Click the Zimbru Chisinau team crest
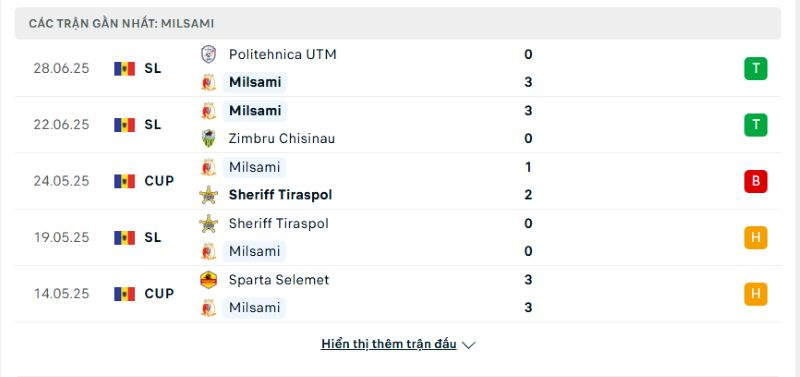800x377 pixels. pos(208,139)
